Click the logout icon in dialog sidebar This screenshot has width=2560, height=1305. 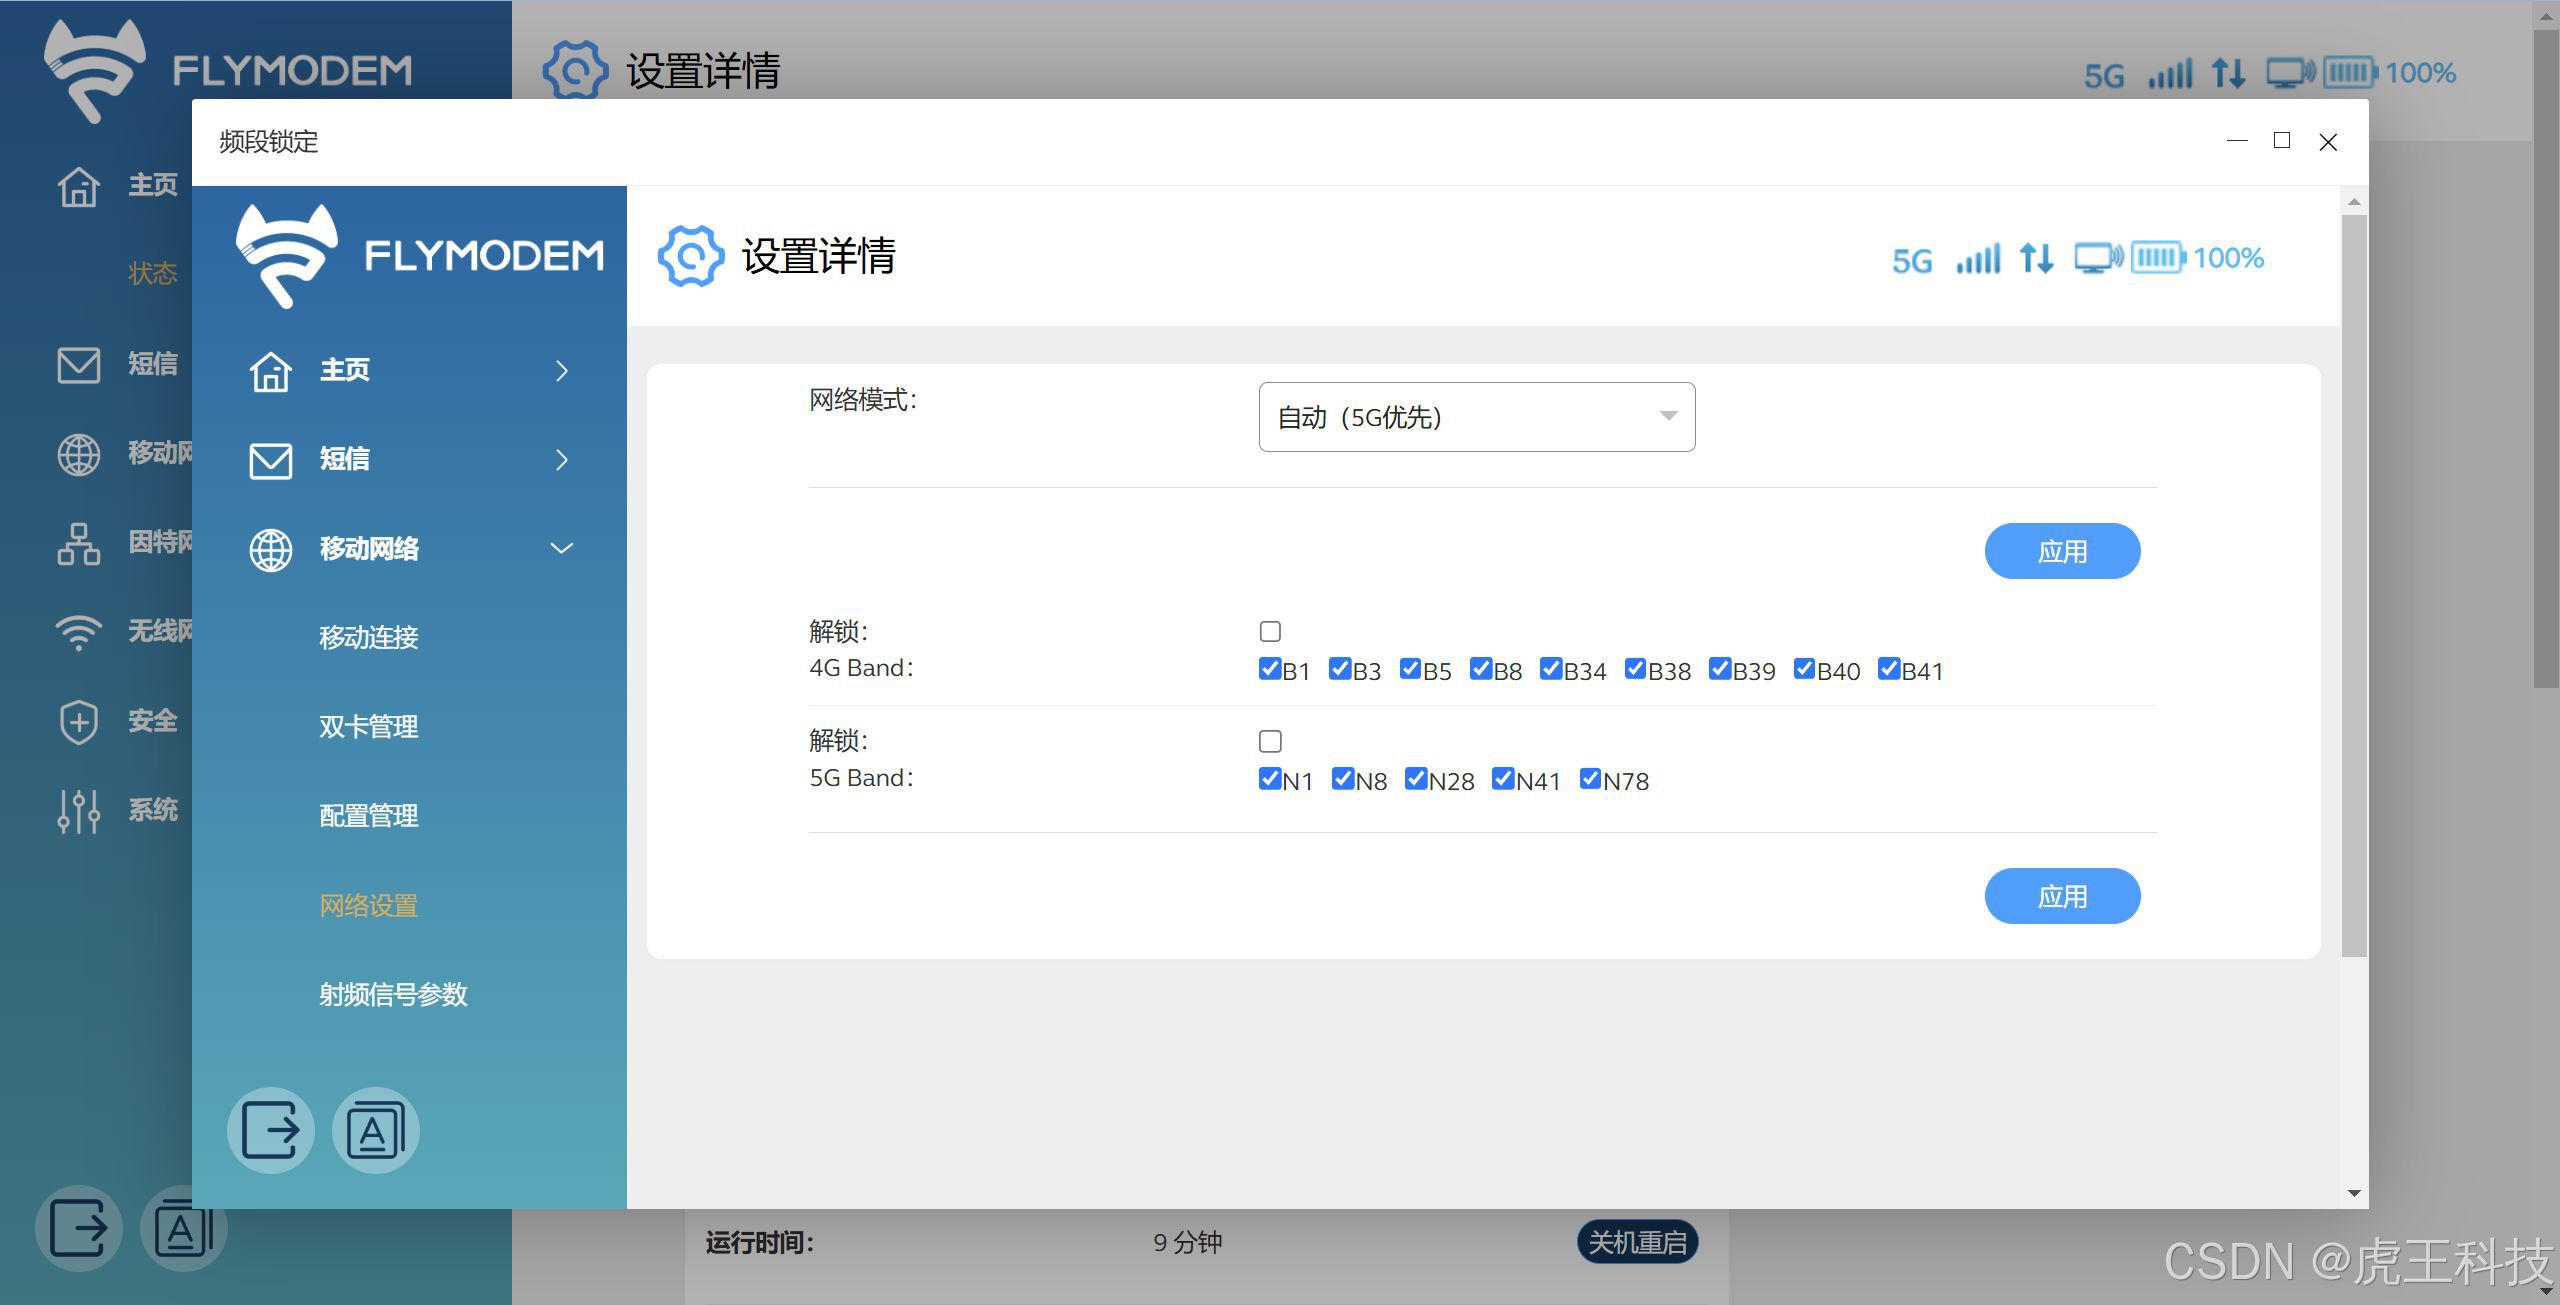tap(270, 1130)
